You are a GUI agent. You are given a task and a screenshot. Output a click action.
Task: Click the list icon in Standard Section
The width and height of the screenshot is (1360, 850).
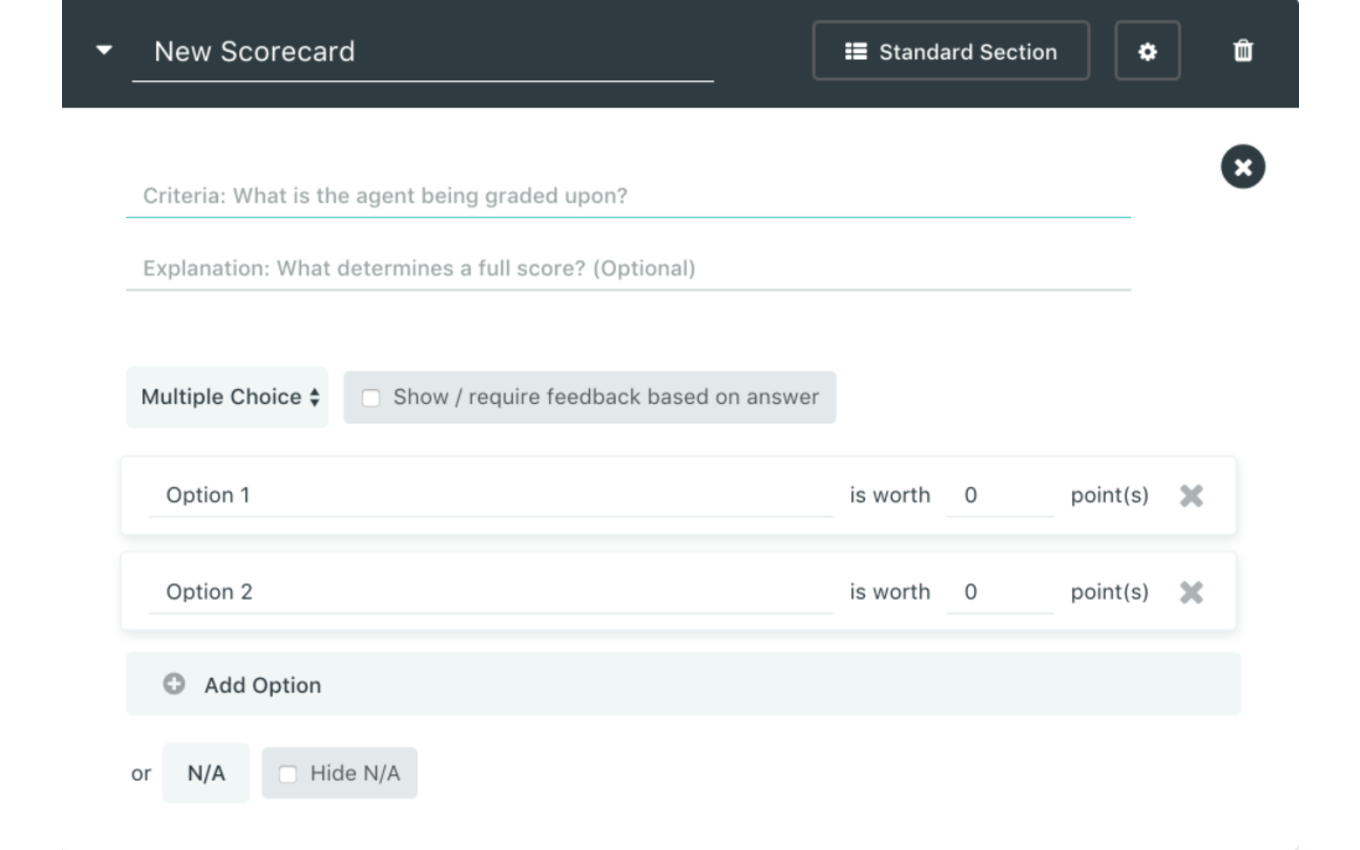click(856, 51)
